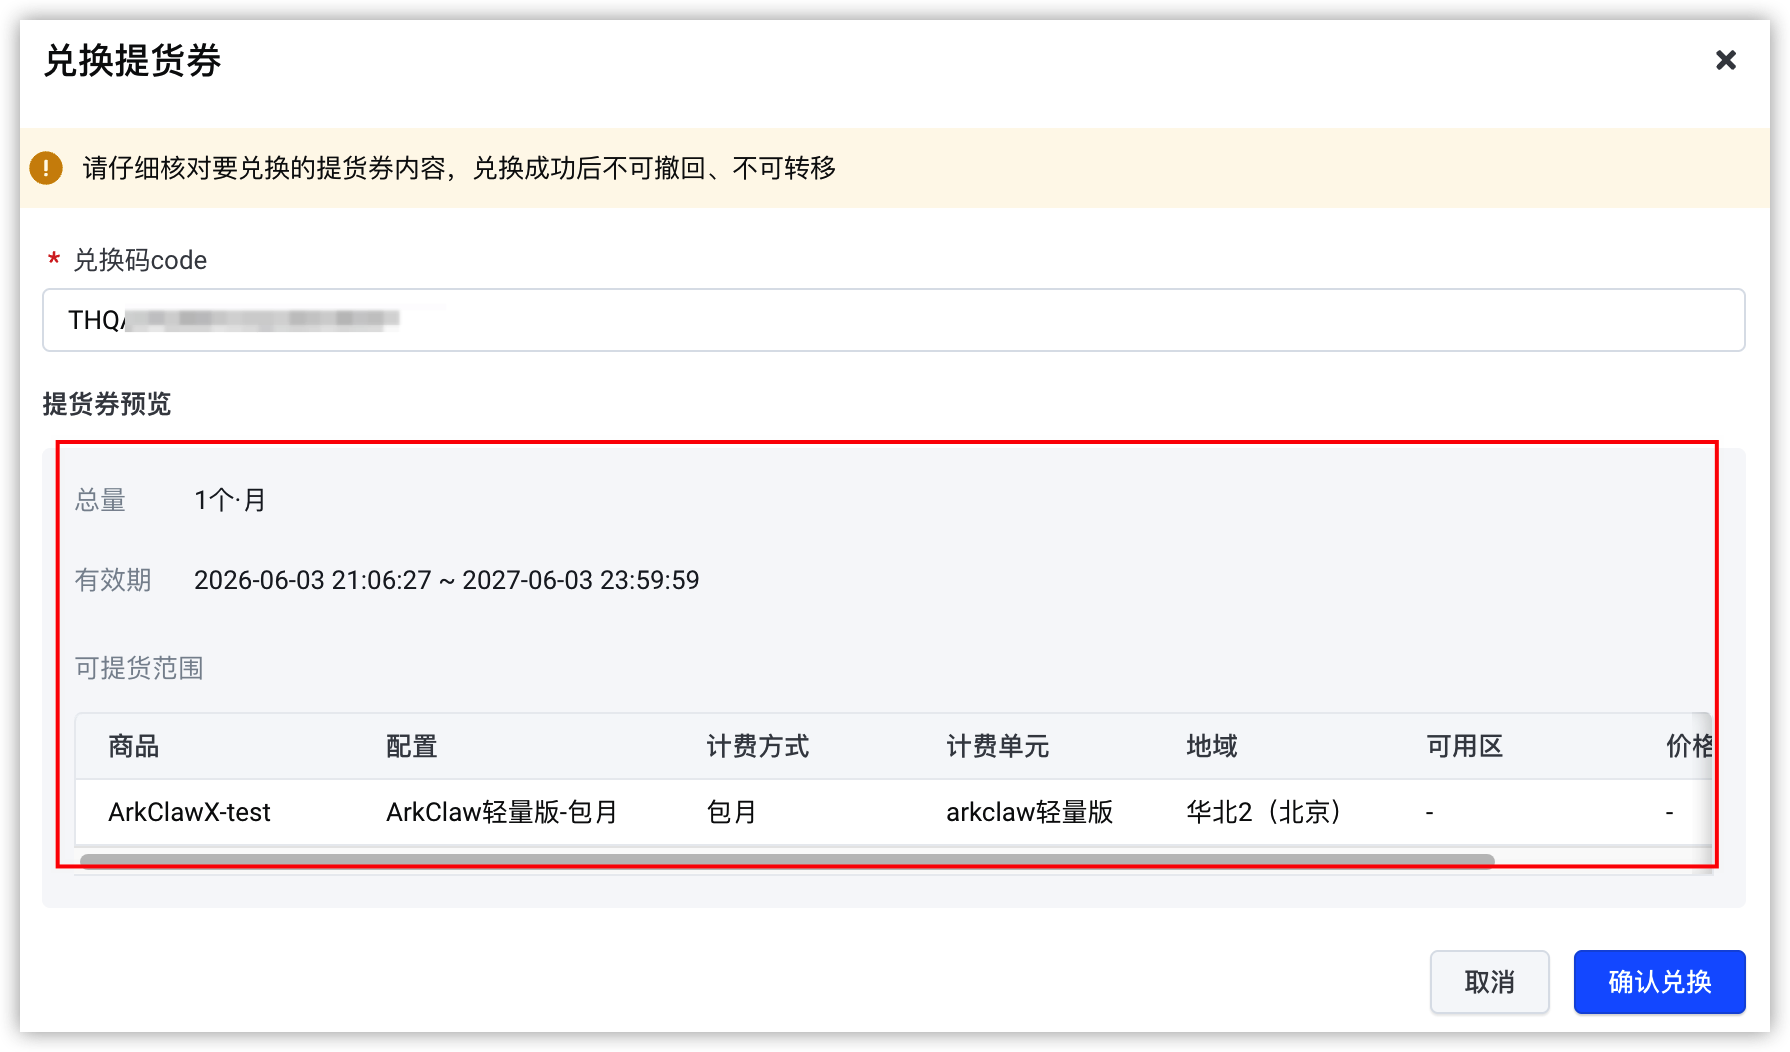This screenshot has height=1052, width=1790.
Task: Close the 兑换提货券 dialog with X
Action: click(1725, 60)
